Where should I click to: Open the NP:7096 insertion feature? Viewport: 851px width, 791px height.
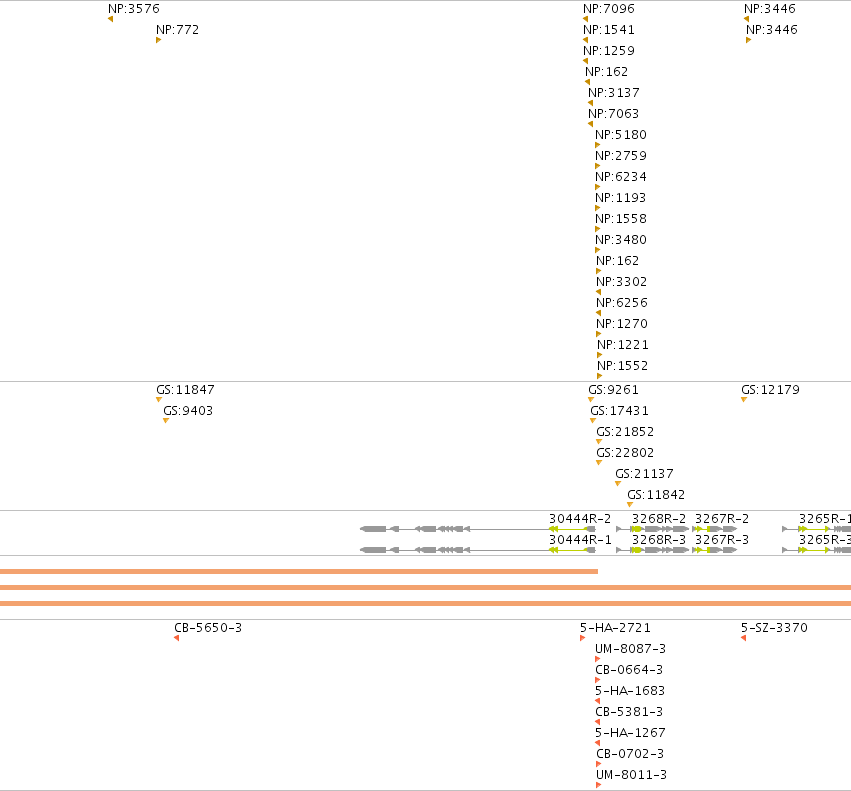(x=586, y=20)
